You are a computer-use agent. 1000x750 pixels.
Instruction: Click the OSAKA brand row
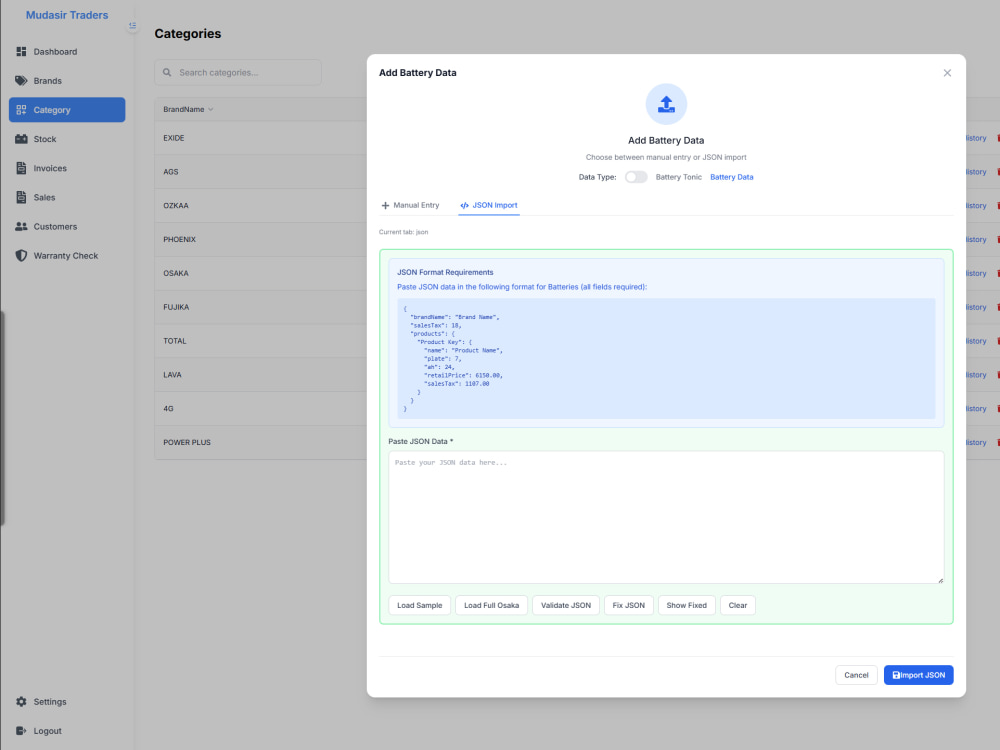(260, 274)
